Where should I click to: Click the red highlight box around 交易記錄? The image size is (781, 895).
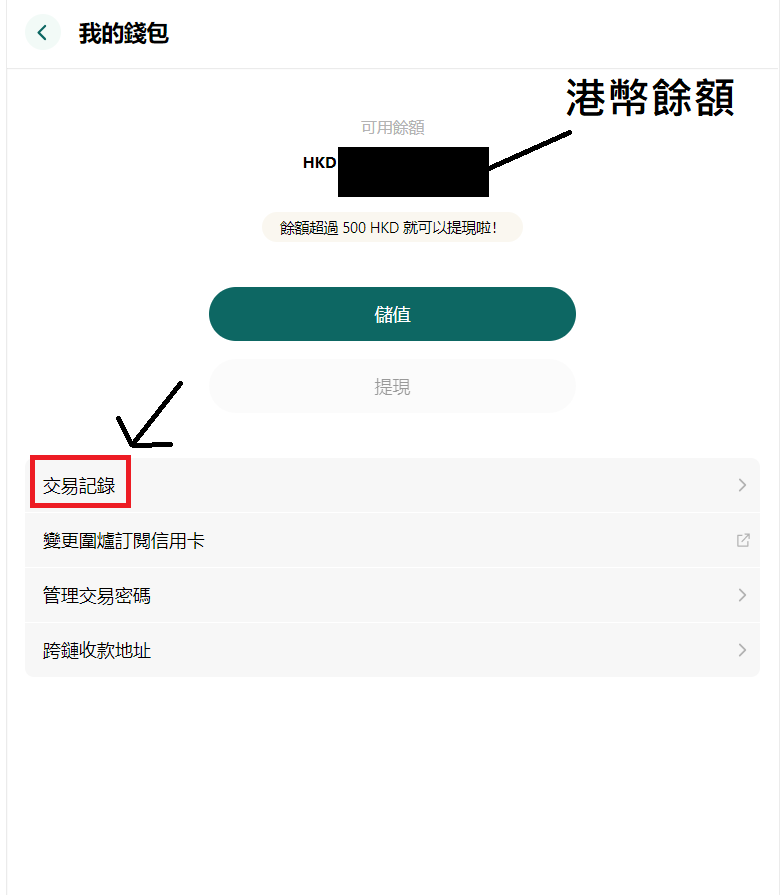pos(80,481)
